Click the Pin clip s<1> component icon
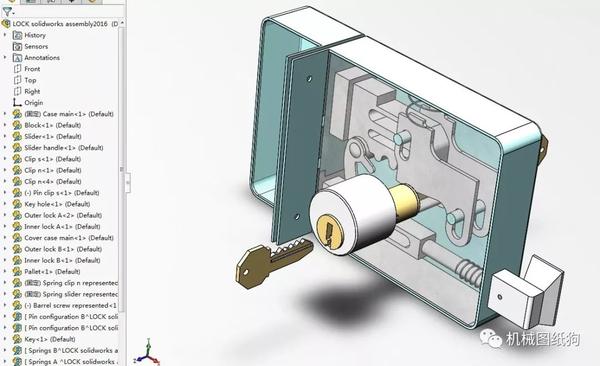The width and height of the screenshot is (600, 366). [17, 193]
